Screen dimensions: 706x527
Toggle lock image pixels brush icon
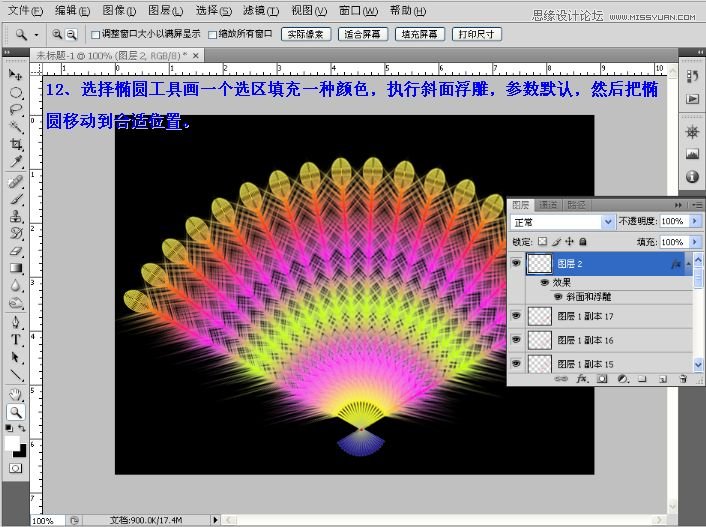coord(557,241)
